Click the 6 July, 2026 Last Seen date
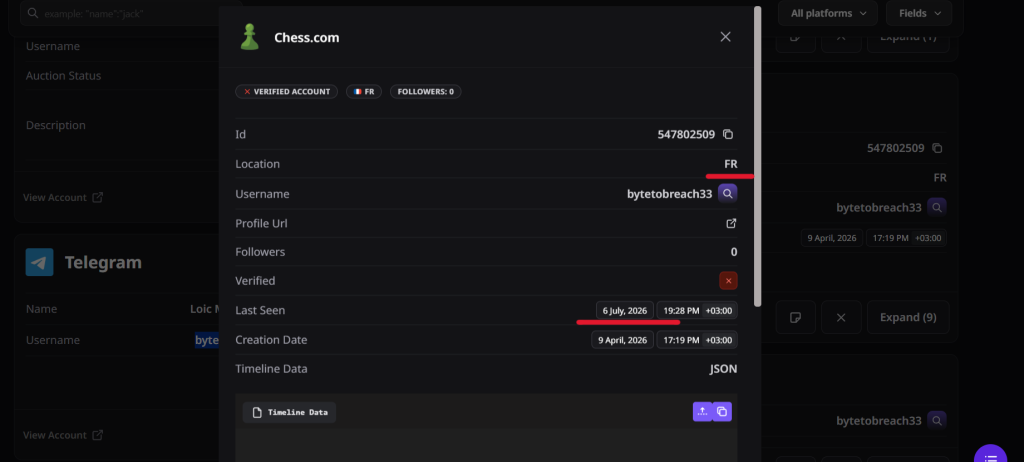 tap(624, 310)
